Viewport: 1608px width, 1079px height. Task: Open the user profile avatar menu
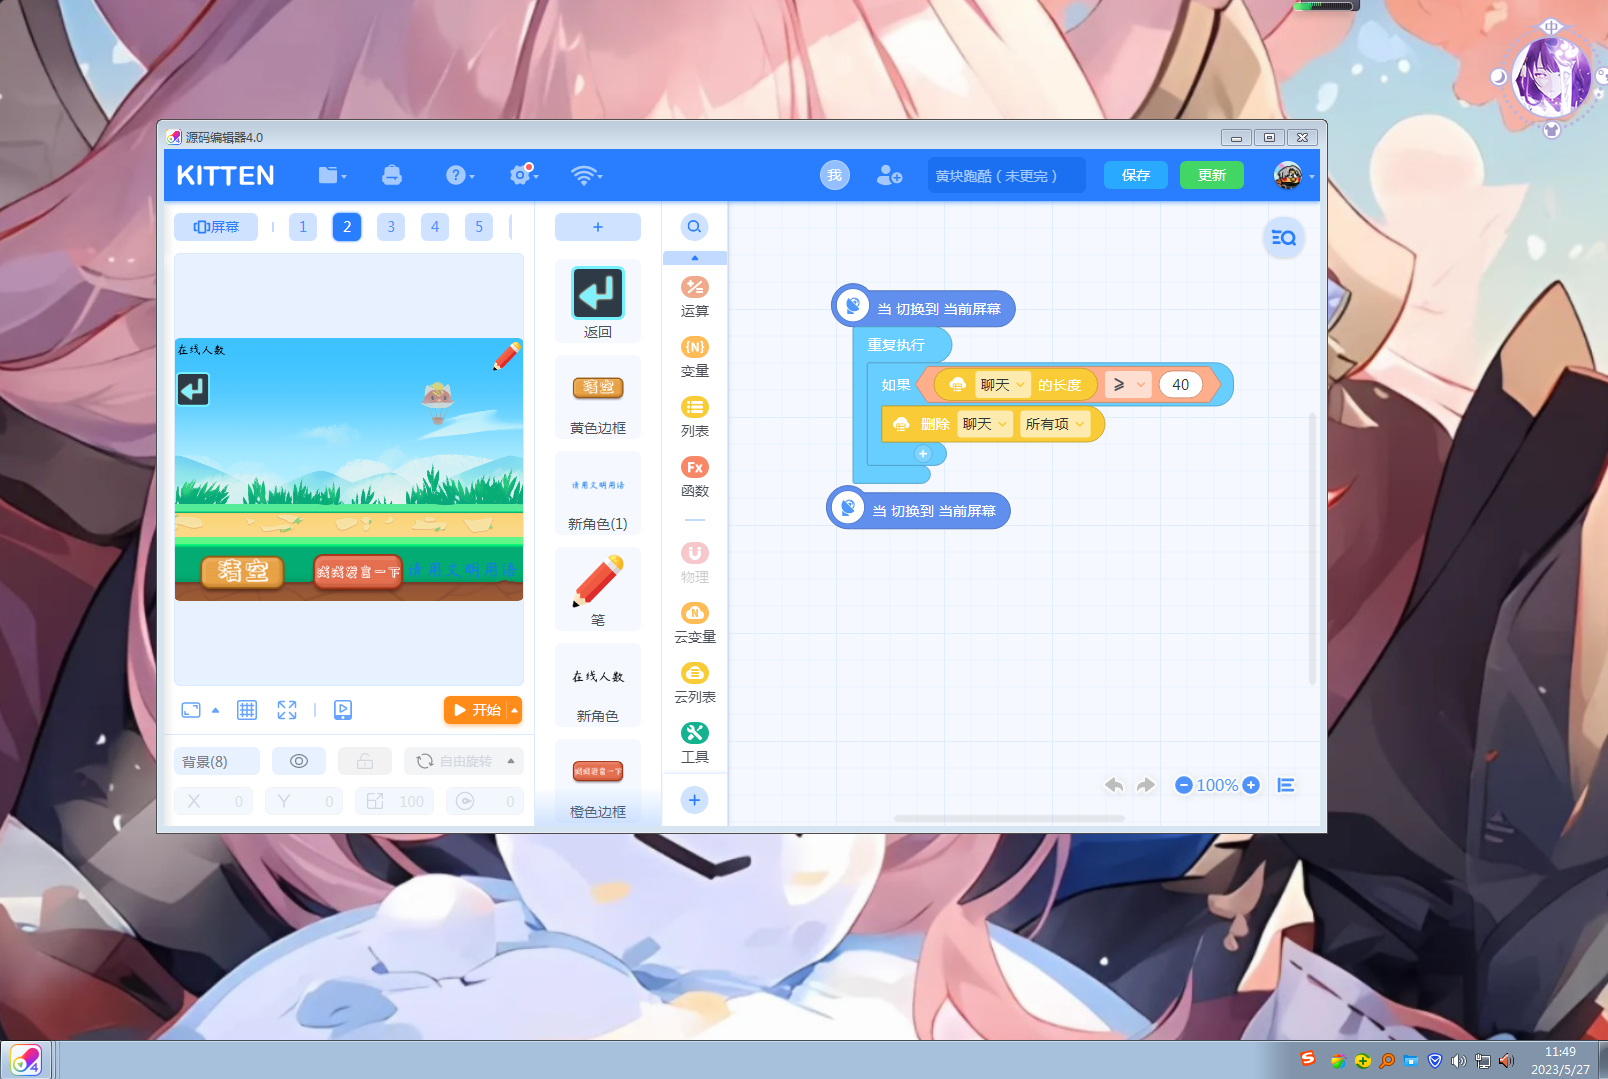(1293, 176)
